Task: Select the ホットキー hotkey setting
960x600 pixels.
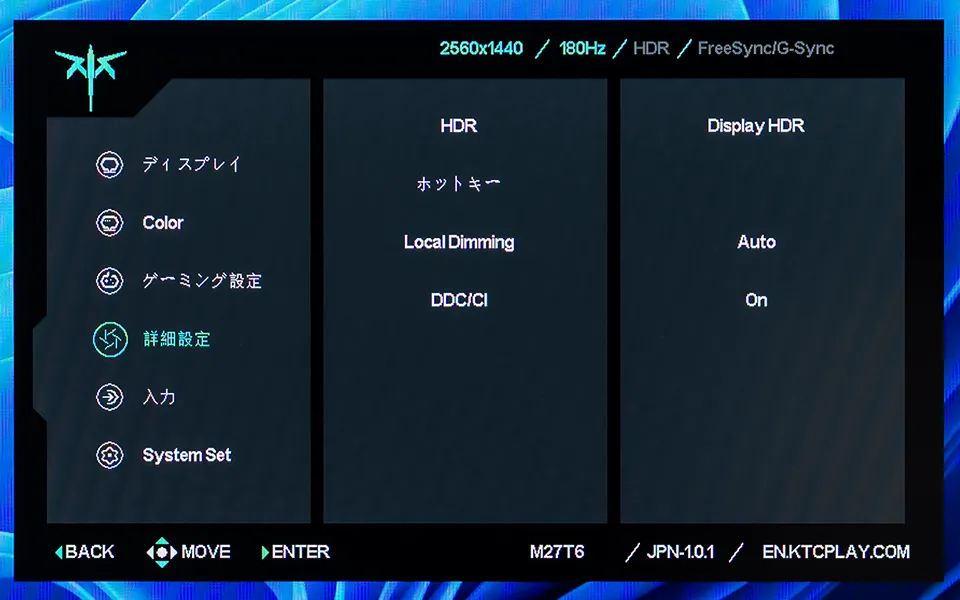Action: coord(459,184)
